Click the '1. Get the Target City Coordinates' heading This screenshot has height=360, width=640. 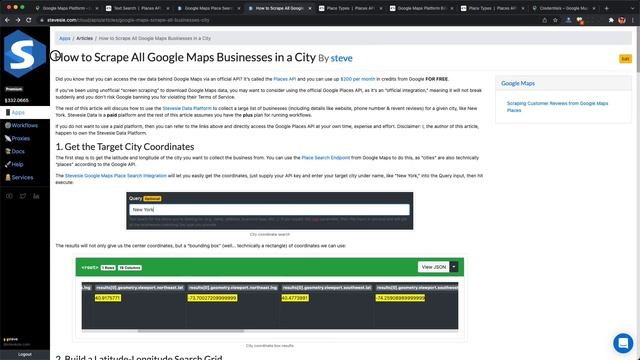coord(125,147)
